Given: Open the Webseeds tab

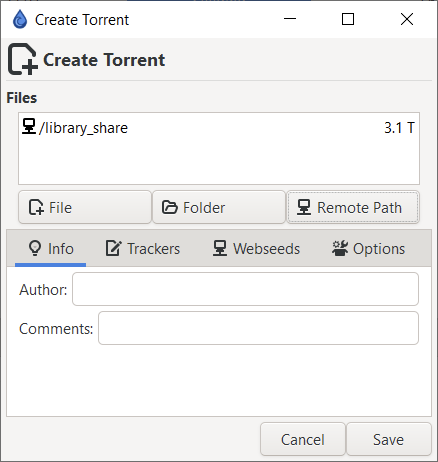Looking at the screenshot, I should [x=256, y=249].
